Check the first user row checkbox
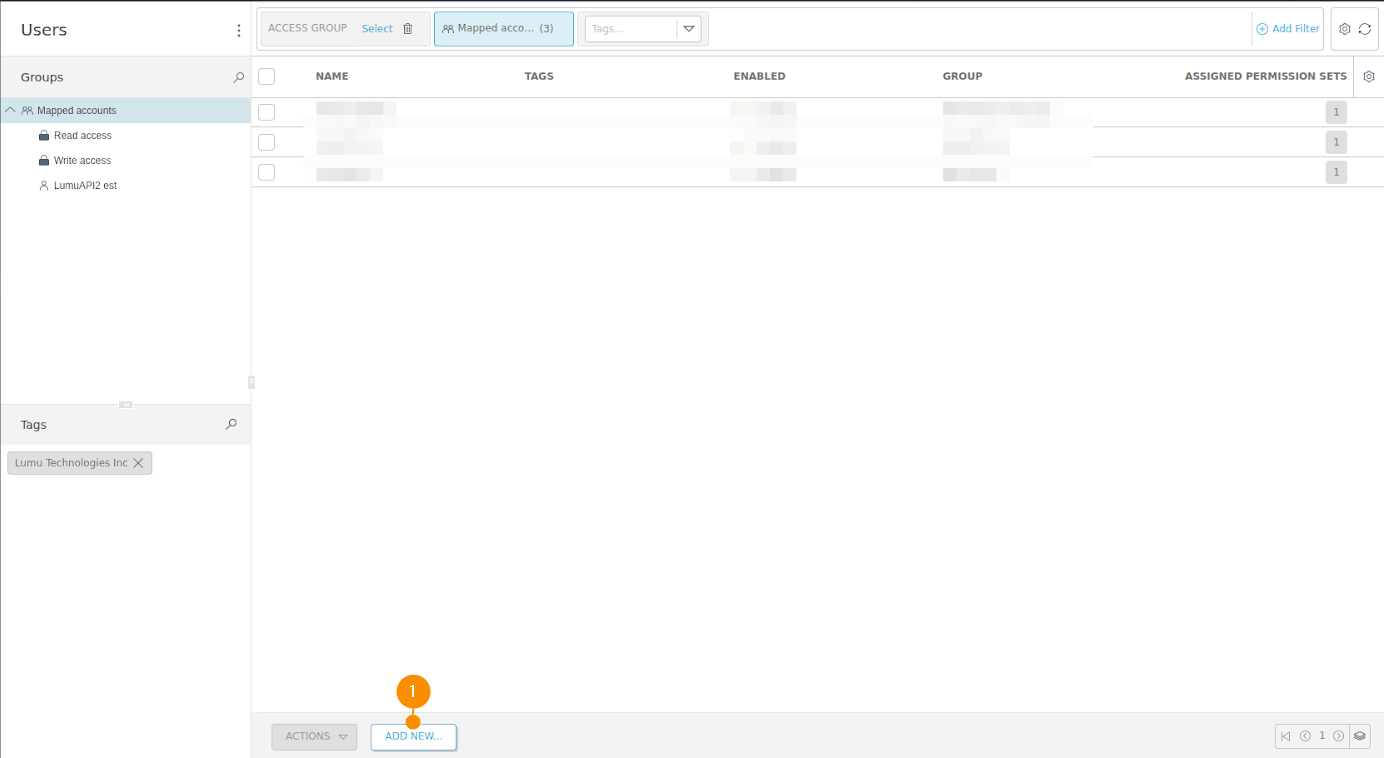 (x=266, y=112)
